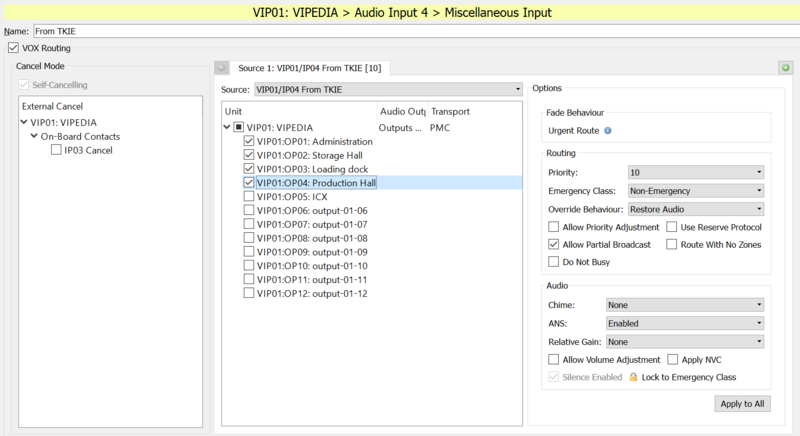
Task: Open the Source dropdown
Action: tap(388, 89)
